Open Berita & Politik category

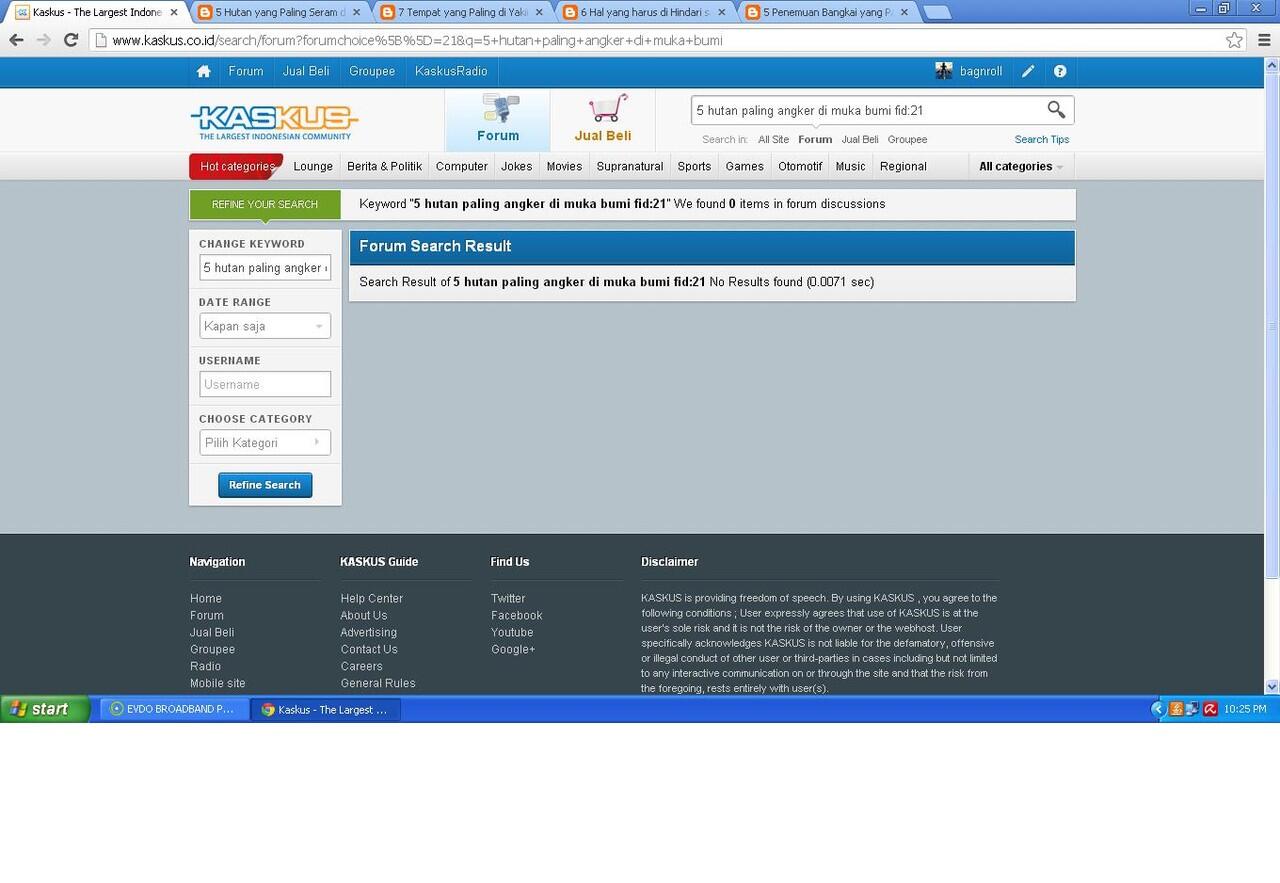click(x=385, y=167)
